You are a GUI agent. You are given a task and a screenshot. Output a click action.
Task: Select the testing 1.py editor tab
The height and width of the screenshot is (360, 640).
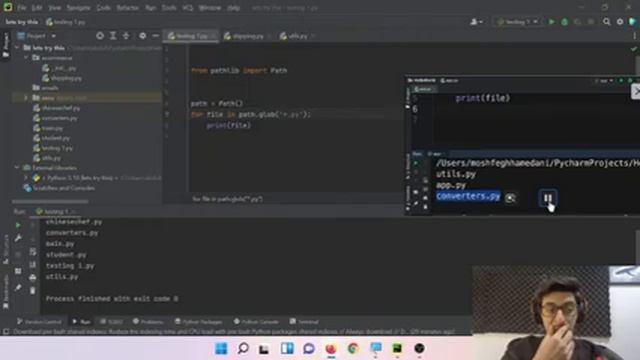click(x=190, y=36)
